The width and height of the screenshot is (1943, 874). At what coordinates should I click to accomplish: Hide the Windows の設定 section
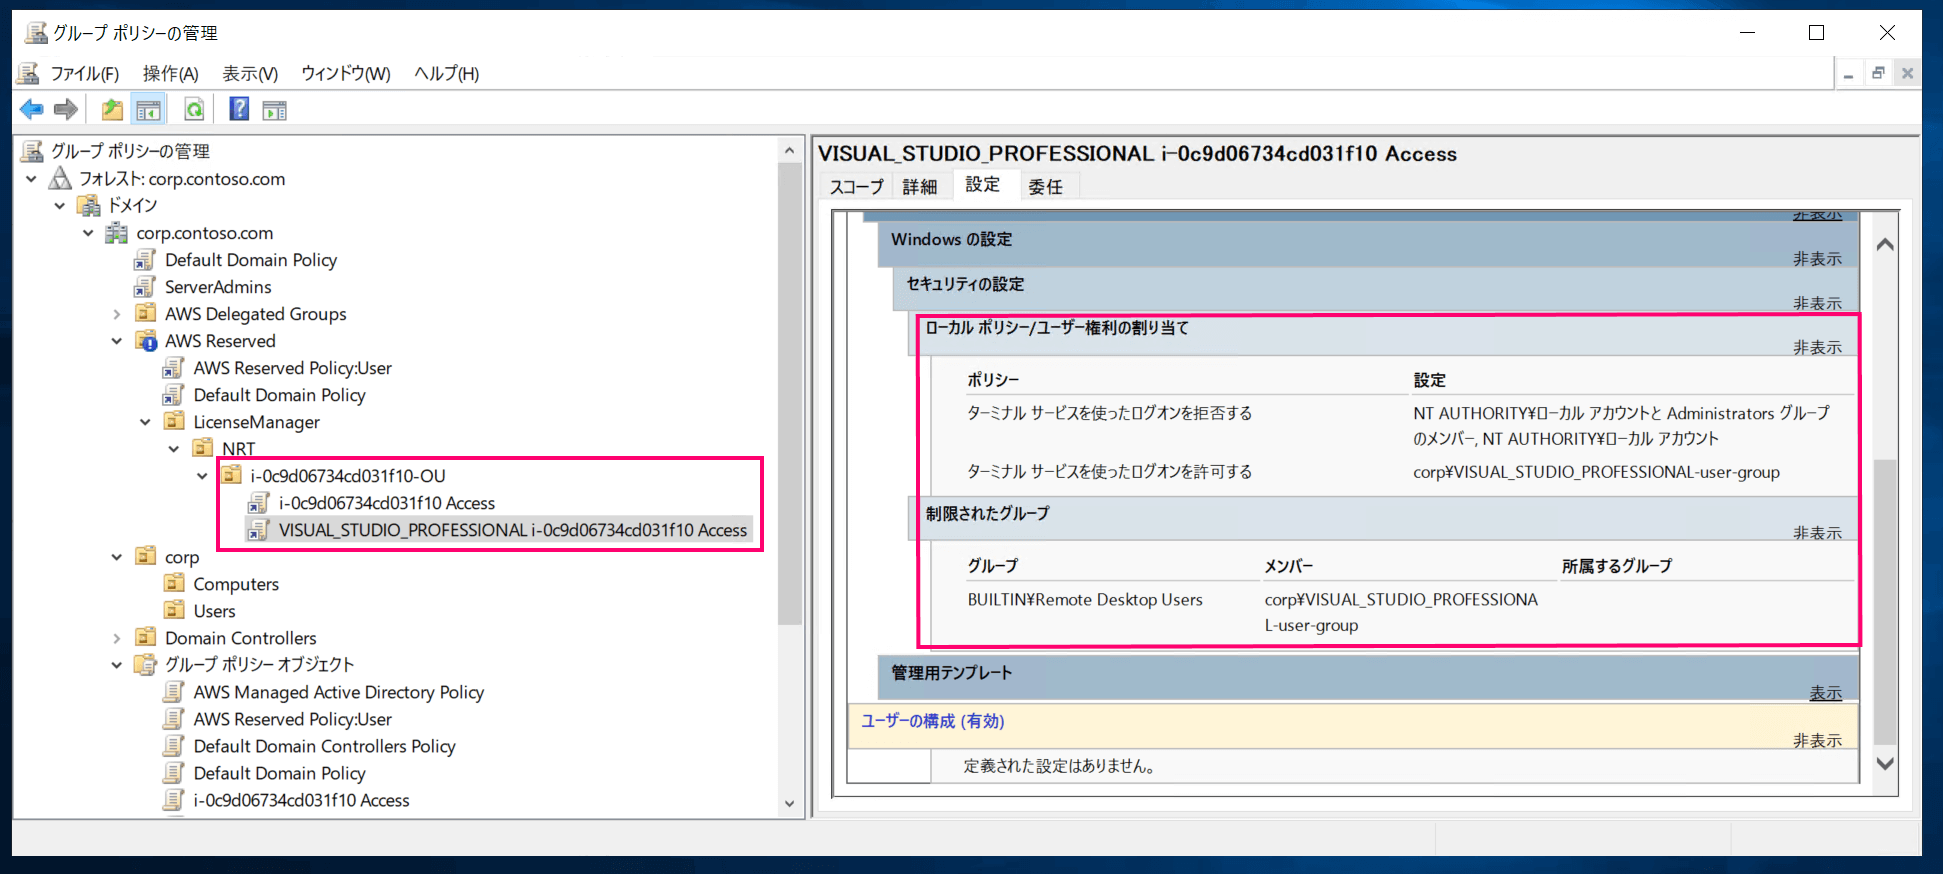1817,259
